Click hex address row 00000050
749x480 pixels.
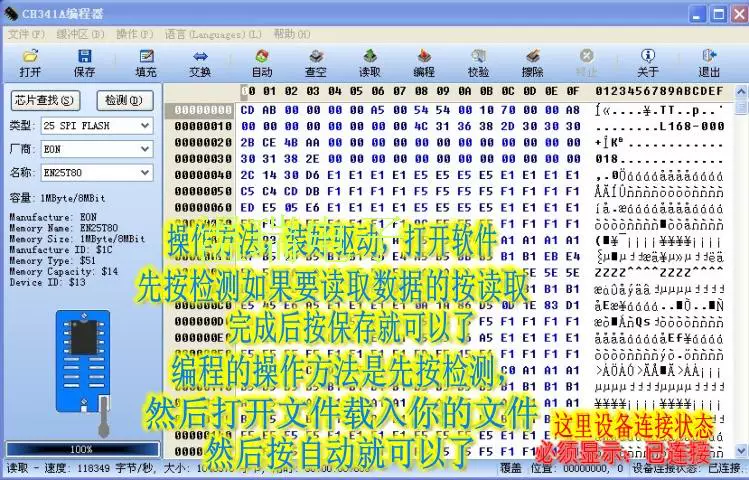(203, 192)
